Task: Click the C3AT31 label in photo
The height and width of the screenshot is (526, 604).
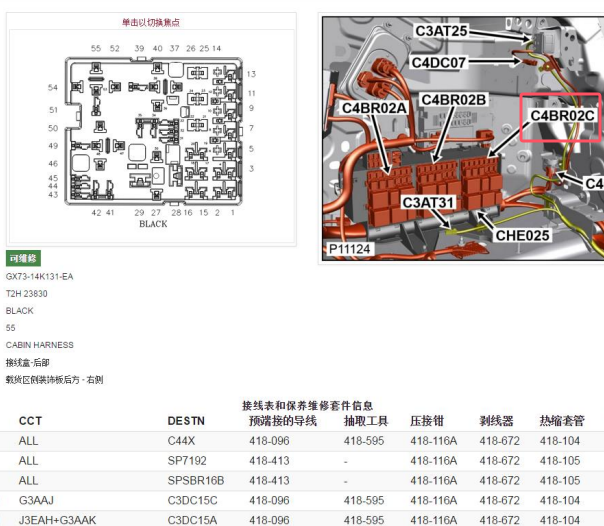Action: click(428, 203)
